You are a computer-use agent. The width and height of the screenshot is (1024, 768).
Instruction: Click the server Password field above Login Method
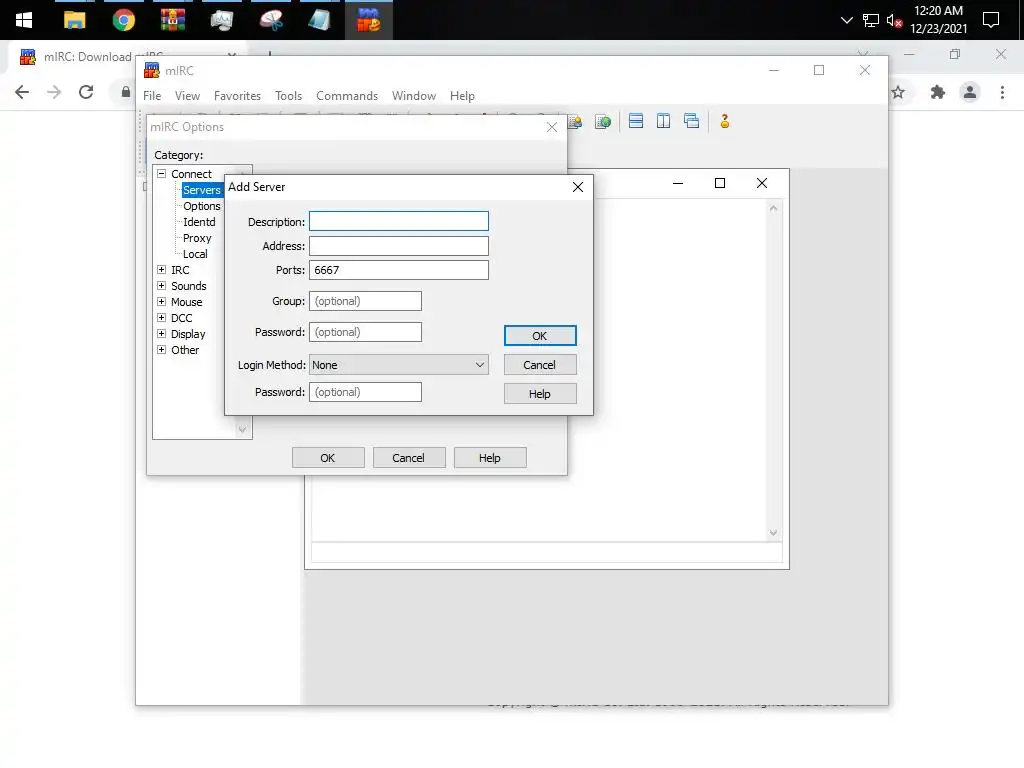tap(365, 332)
